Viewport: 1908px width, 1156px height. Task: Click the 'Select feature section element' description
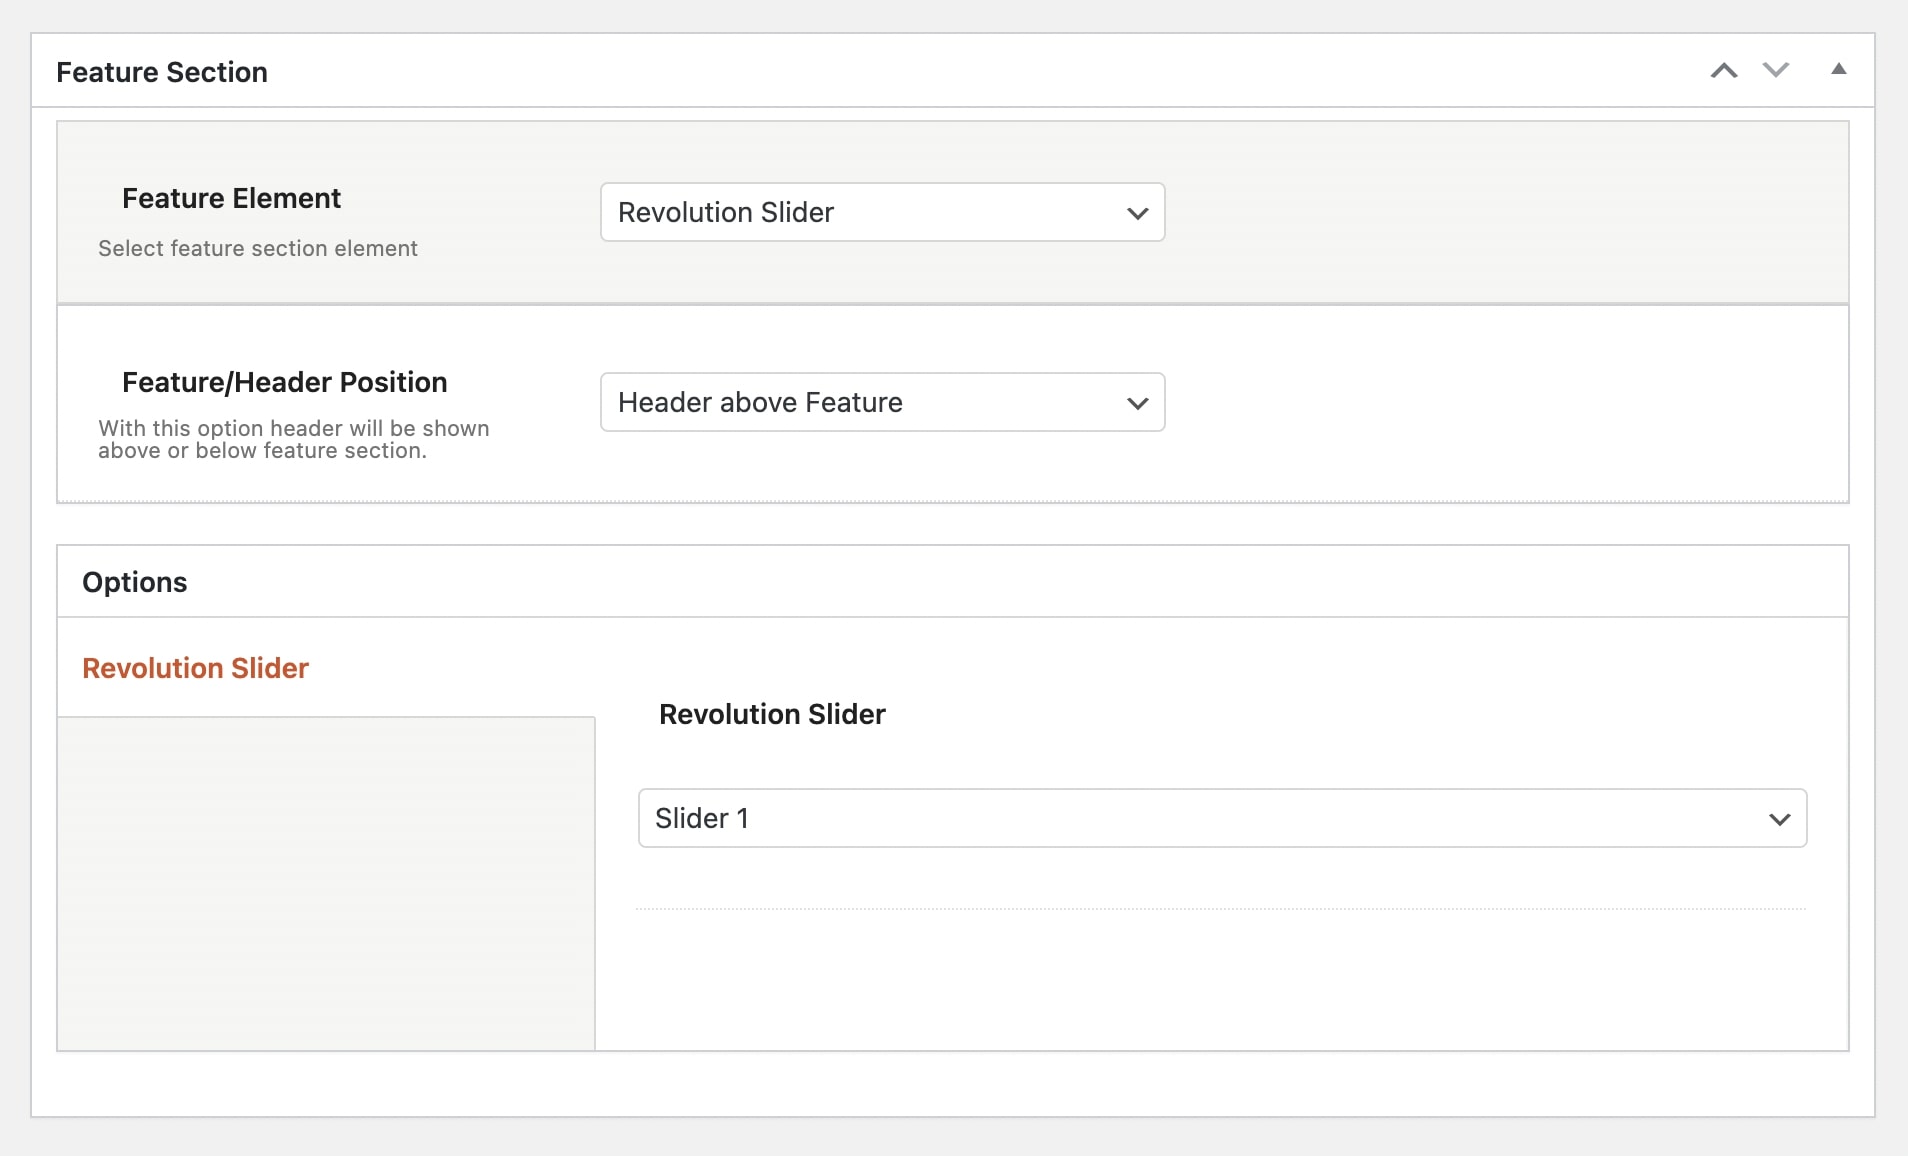[258, 248]
